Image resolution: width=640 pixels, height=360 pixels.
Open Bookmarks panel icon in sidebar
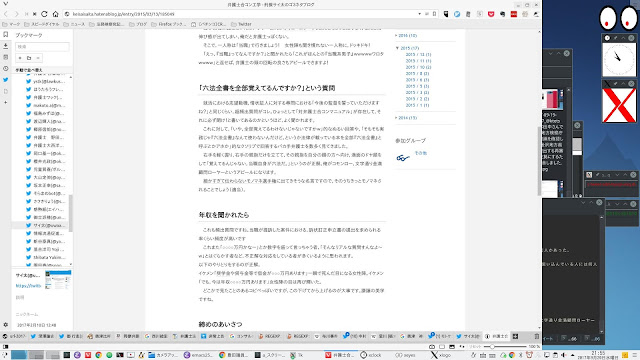point(5,35)
